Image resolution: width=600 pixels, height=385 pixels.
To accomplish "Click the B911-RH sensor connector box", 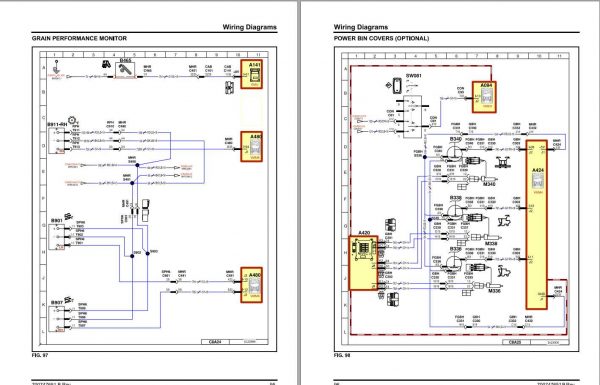I will pos(57,141).
